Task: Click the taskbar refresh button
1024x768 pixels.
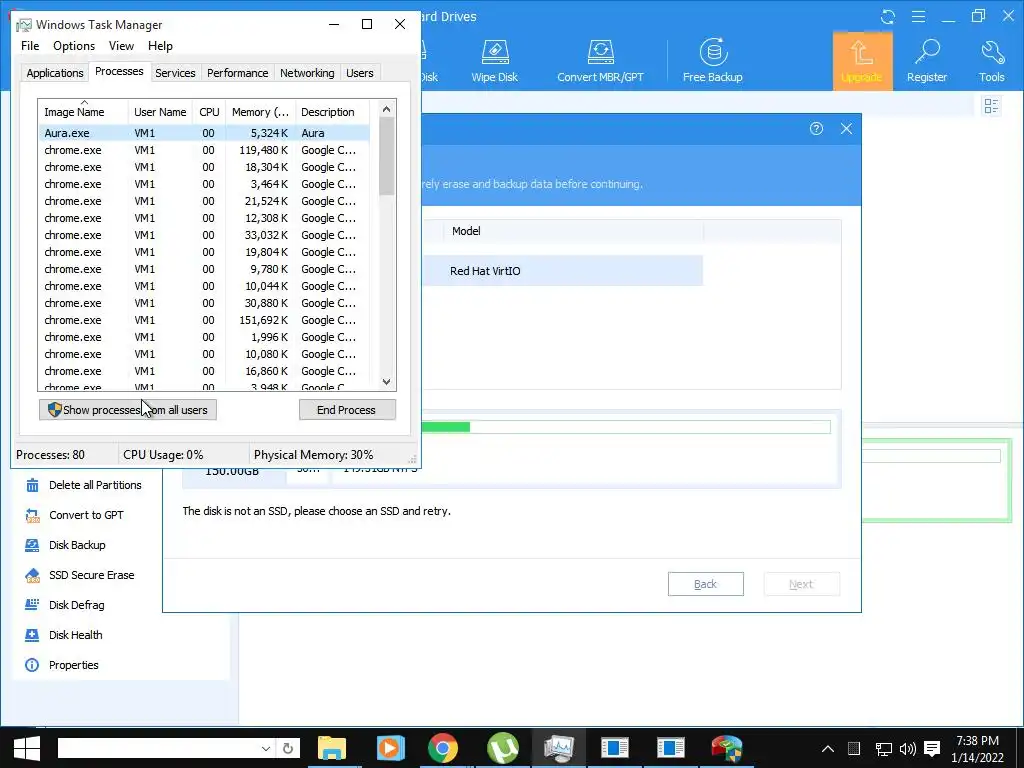Action: (x=288, y=748)
